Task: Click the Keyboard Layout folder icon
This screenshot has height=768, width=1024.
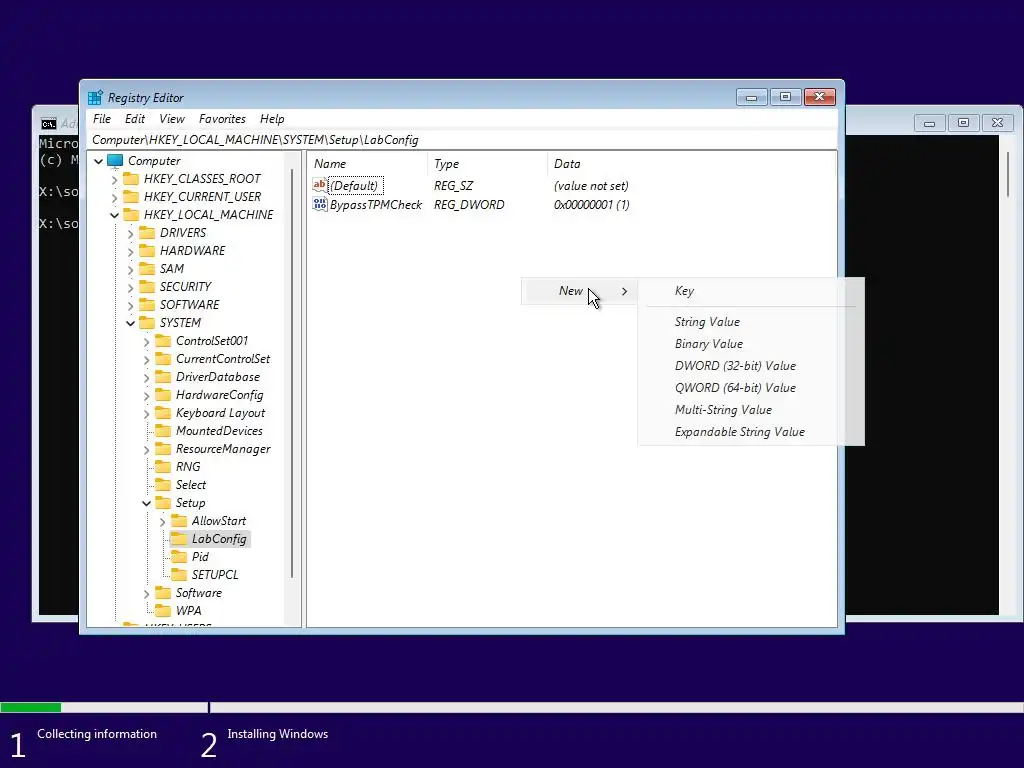Action: (163, 413)
